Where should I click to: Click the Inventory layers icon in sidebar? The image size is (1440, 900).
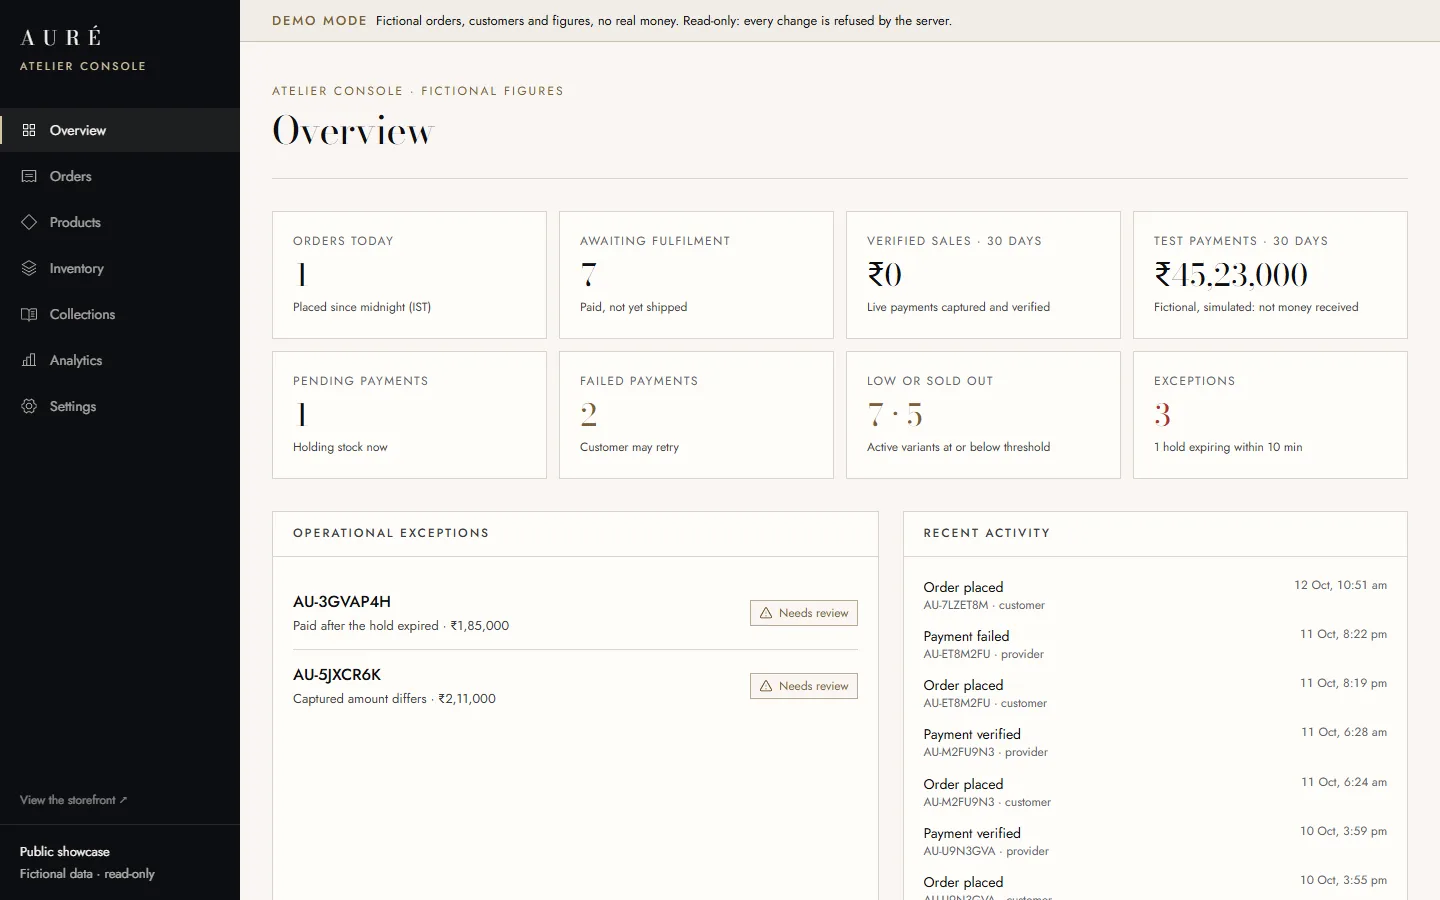click(x=29, y=268)
